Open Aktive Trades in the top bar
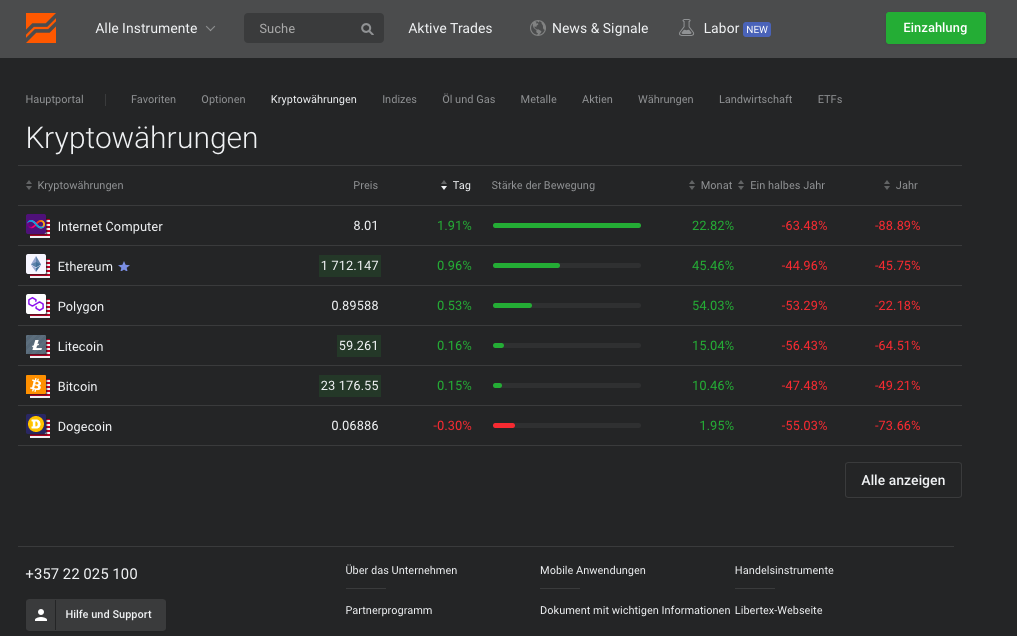Screen dimensions: 1017x636 point(450,29)
